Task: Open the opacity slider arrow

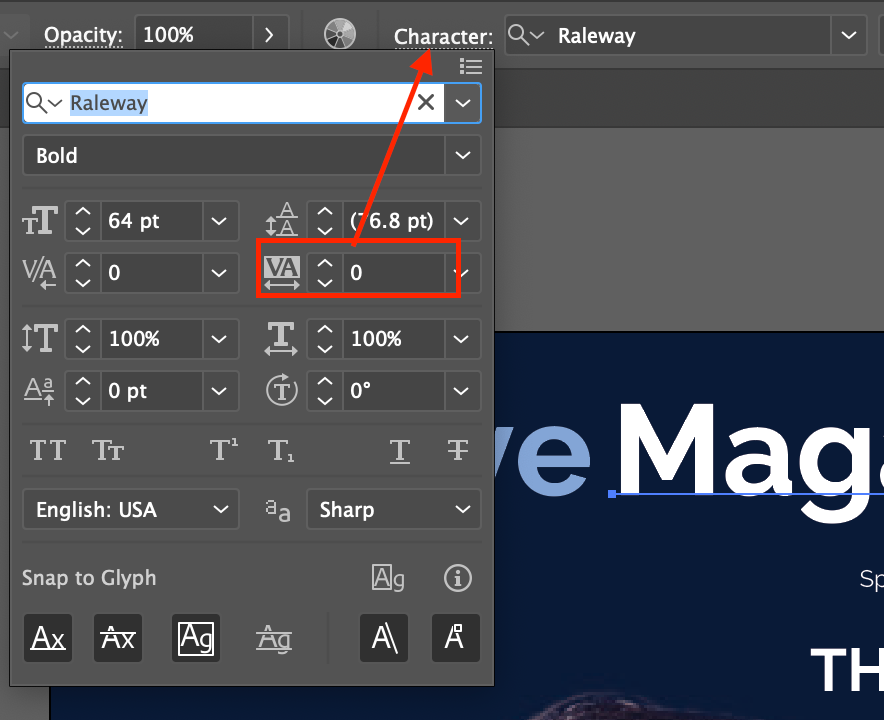Action: (x=270, y=35)
